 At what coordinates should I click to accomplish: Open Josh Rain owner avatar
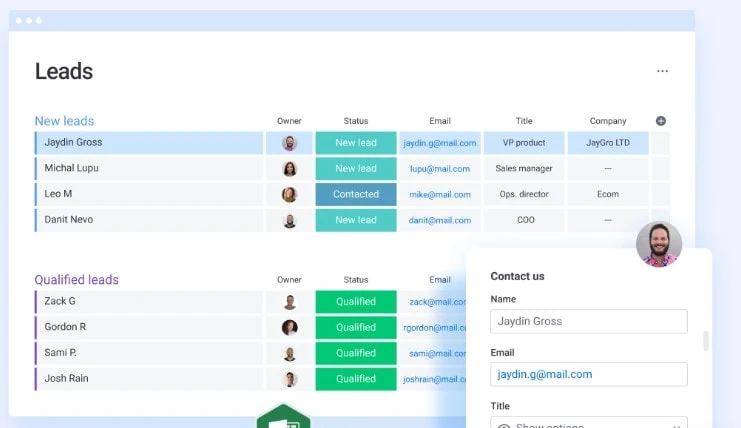289,379
